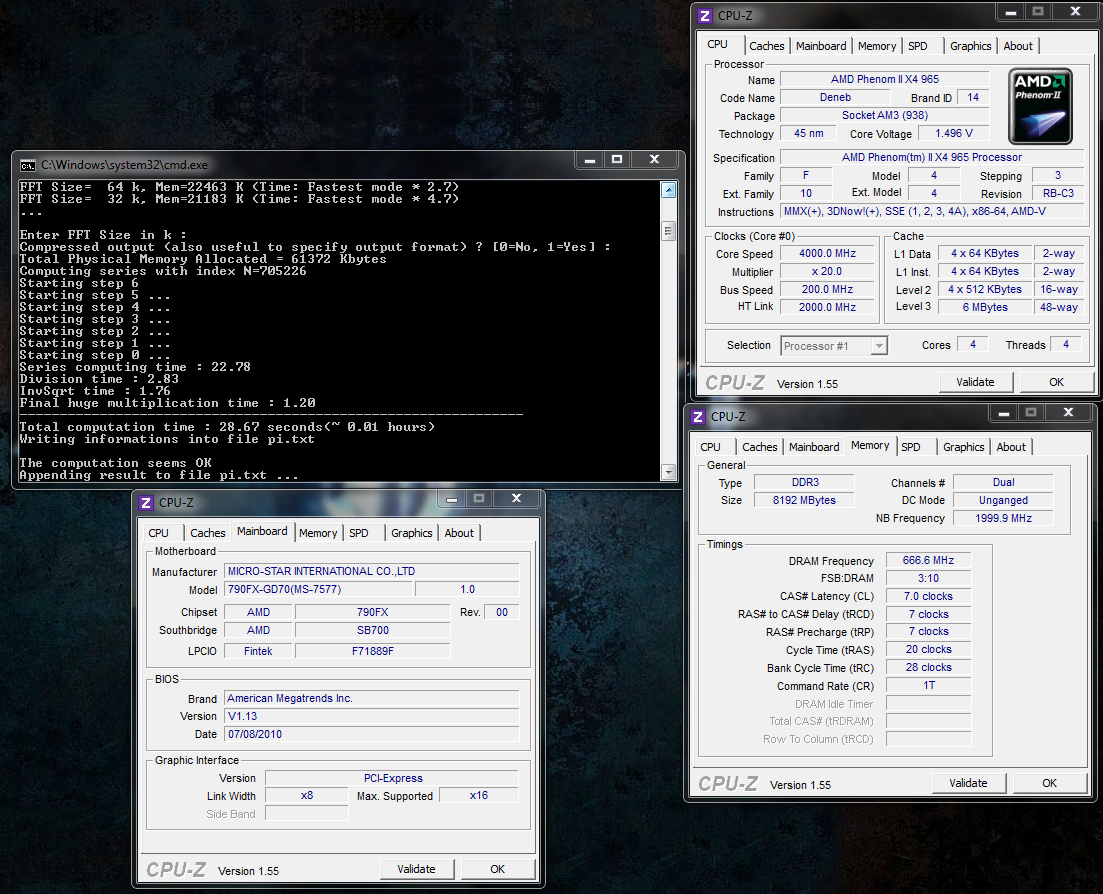Select SPD tab in the Memory CPU-Z window

(x=910, y=447)
